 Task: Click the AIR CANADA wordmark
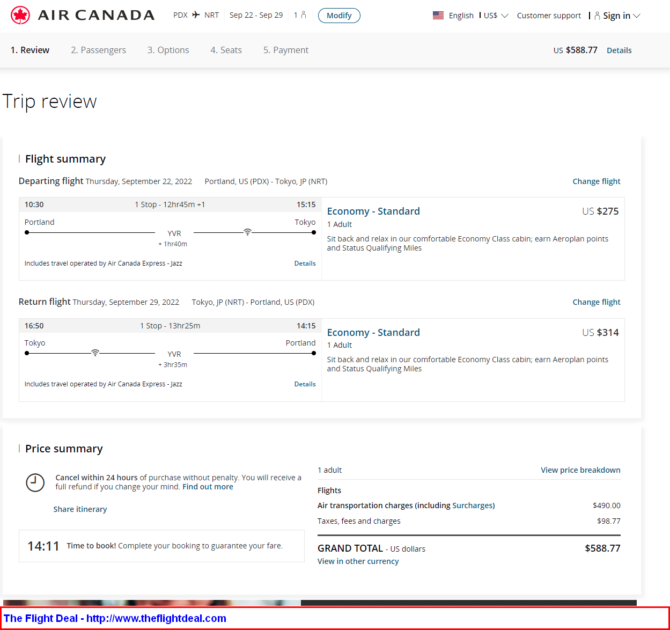[96, 15]
